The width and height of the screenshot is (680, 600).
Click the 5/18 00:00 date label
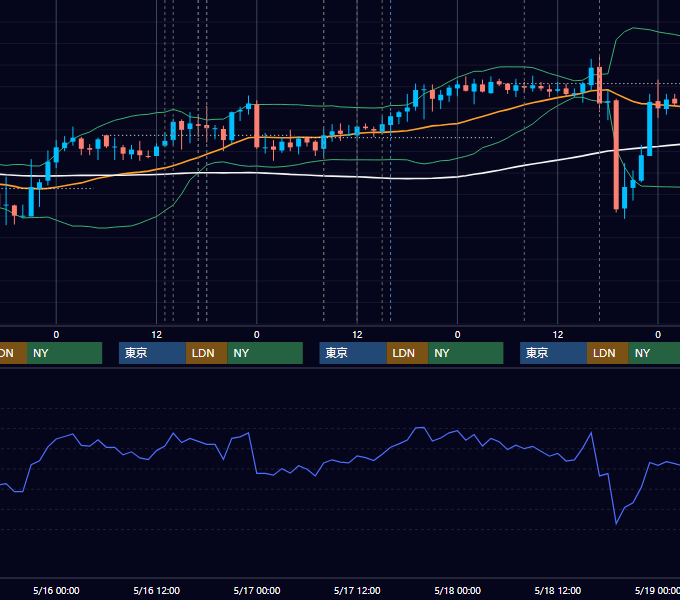(x=458, y=590)
